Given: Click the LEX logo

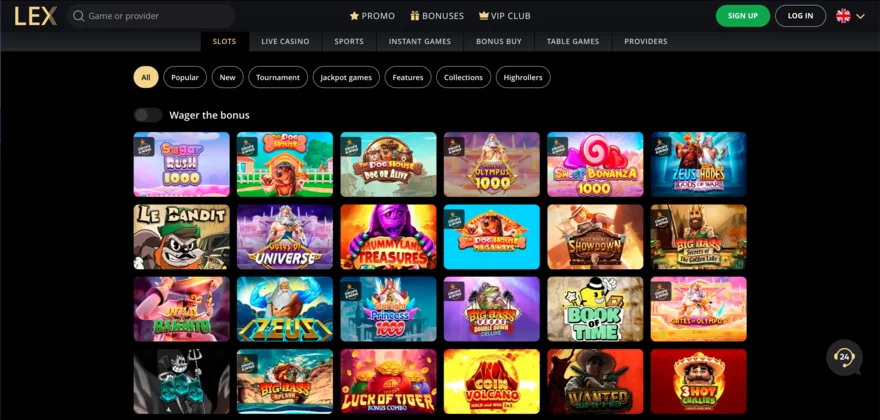Looking at the screenshot, I should [35, 16].
